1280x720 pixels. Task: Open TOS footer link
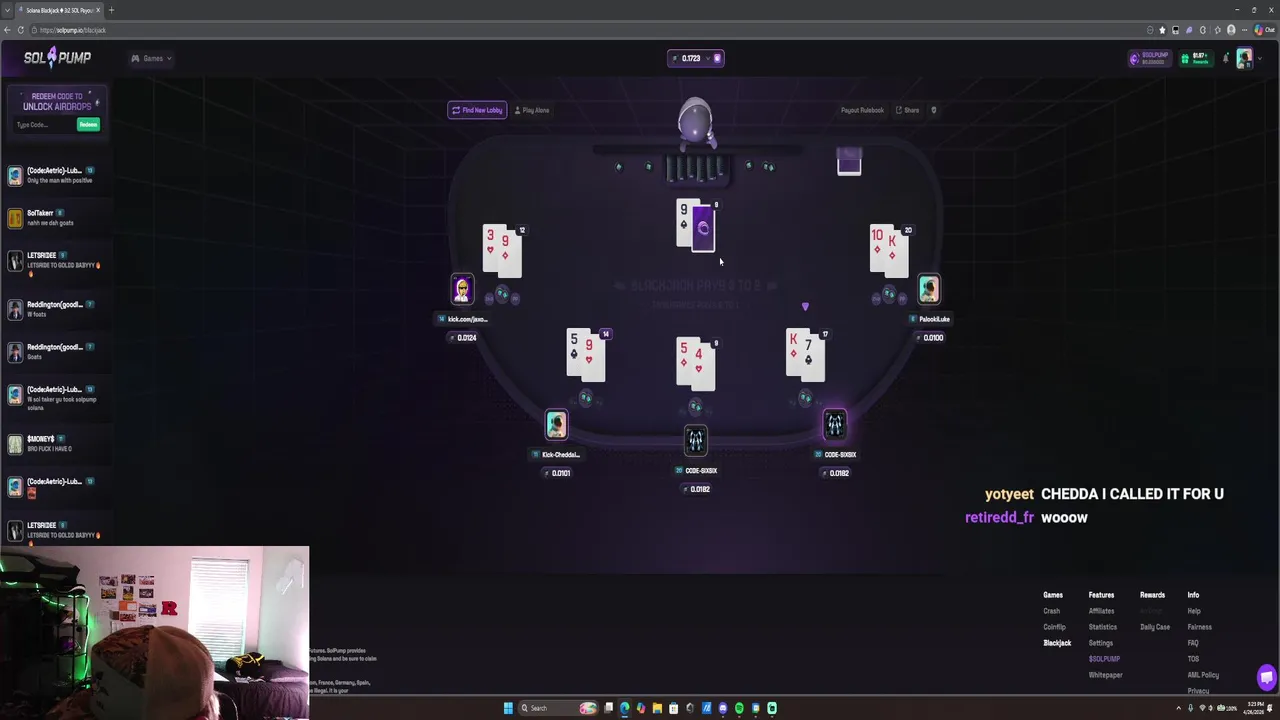pyautogui.click(x=1193, y=659)
